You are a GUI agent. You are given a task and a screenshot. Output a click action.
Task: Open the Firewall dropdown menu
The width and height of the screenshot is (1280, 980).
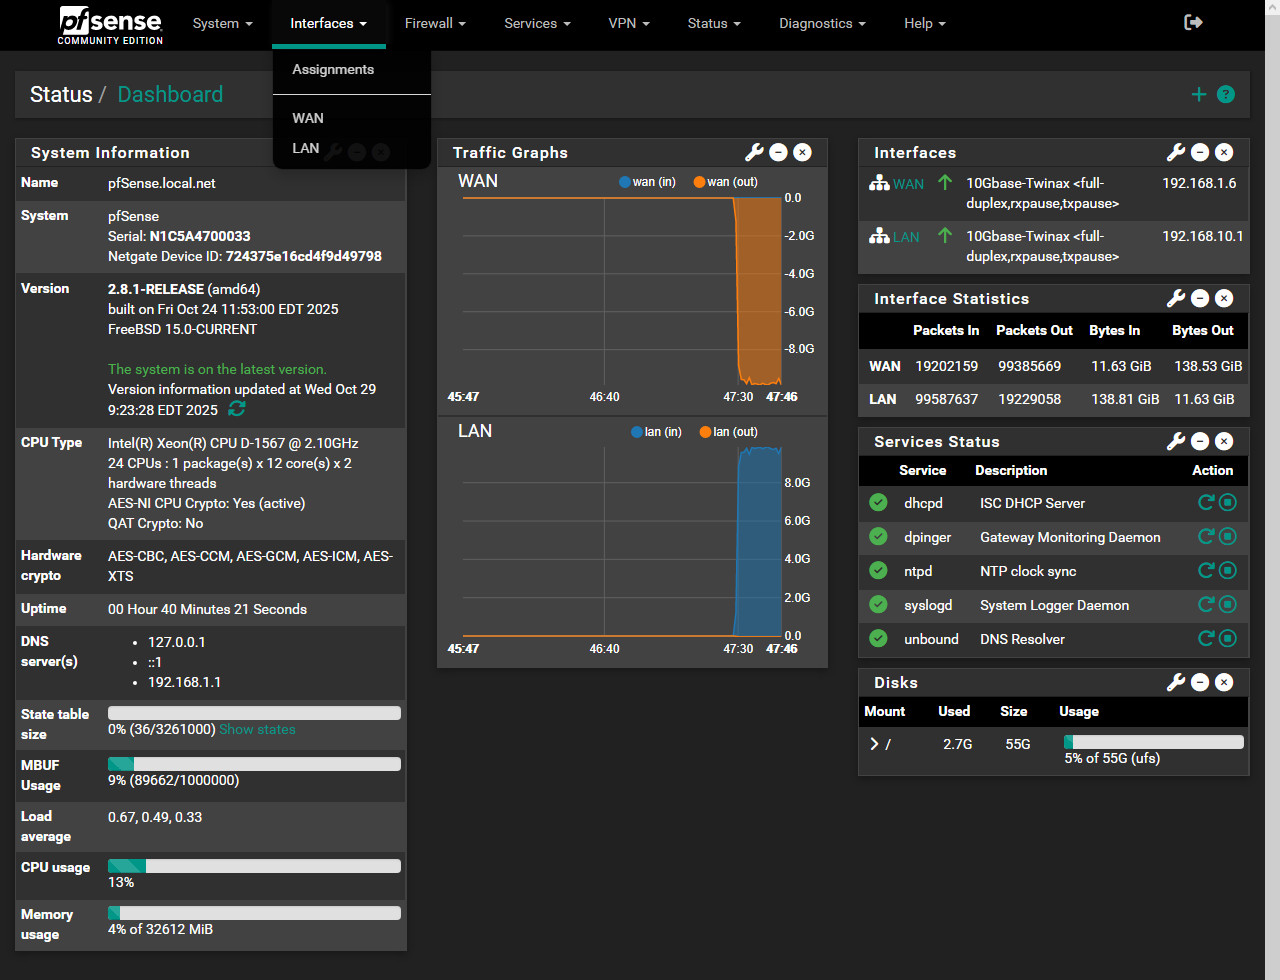[435, 23]
